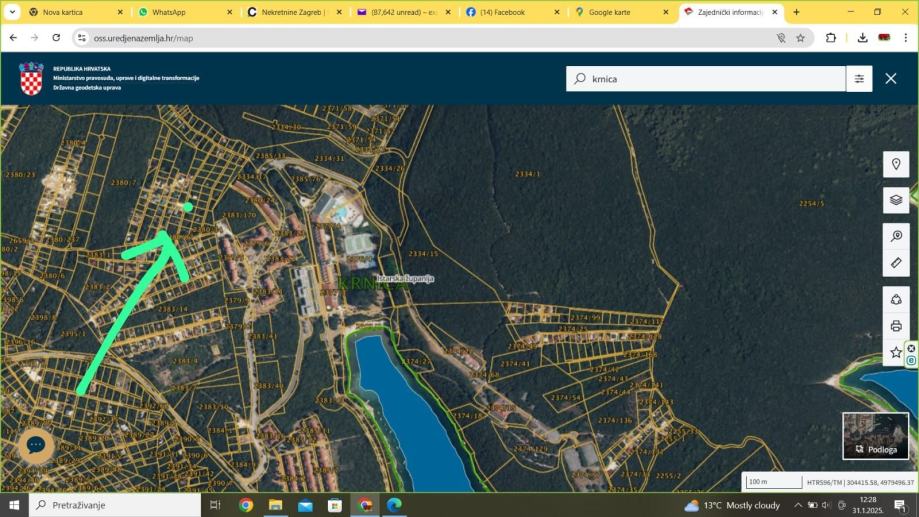Switch to the WhatsApp tab

click(168, 12)
